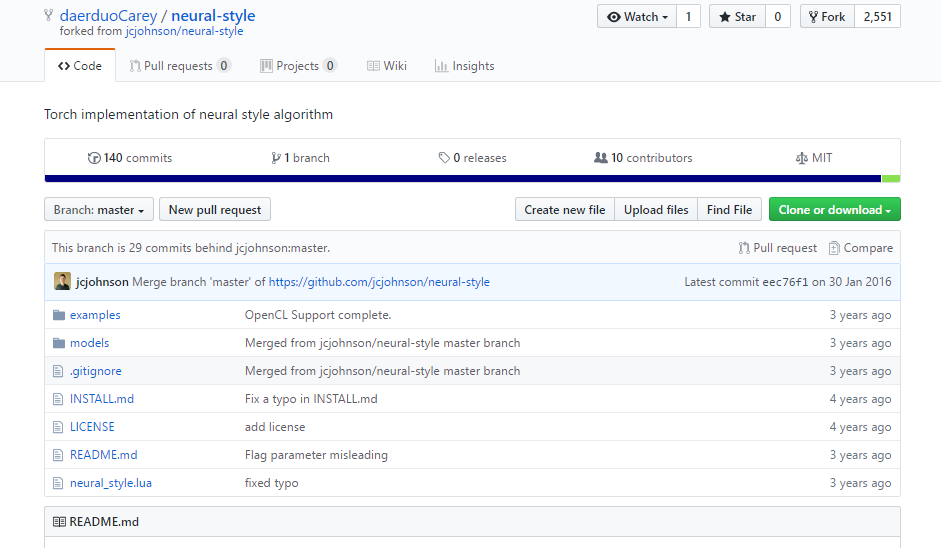Viewport: 941px width, 548px height.
Task: Click the jcjohnson avatar thumbnail
Action: (x=62, y=281)
